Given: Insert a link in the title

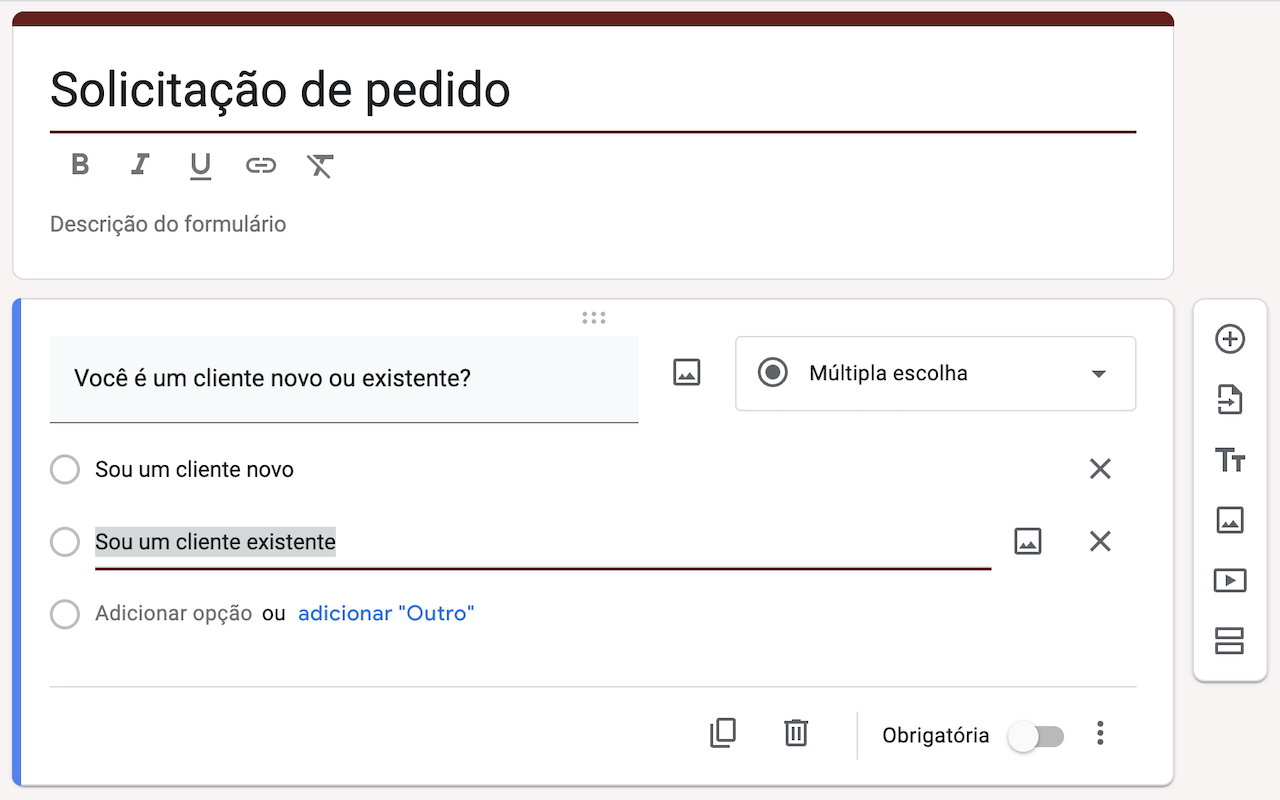Looking at the screenshot, I should click(x=261, y=165).
